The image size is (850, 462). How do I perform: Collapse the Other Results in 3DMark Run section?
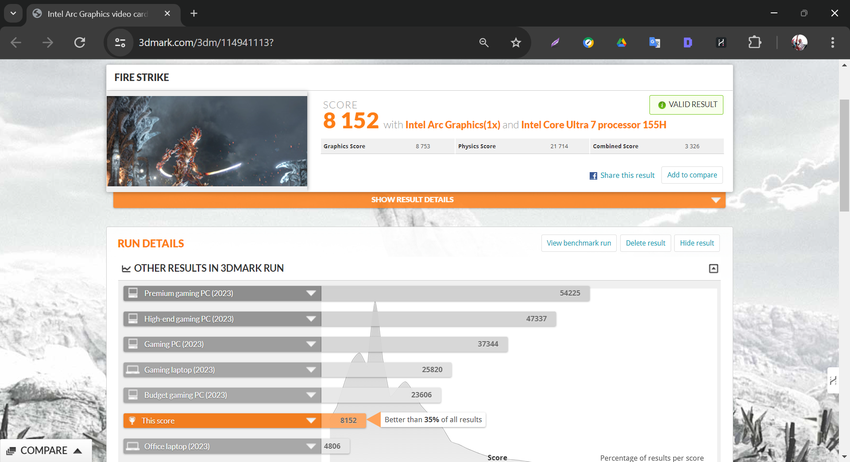713,269
